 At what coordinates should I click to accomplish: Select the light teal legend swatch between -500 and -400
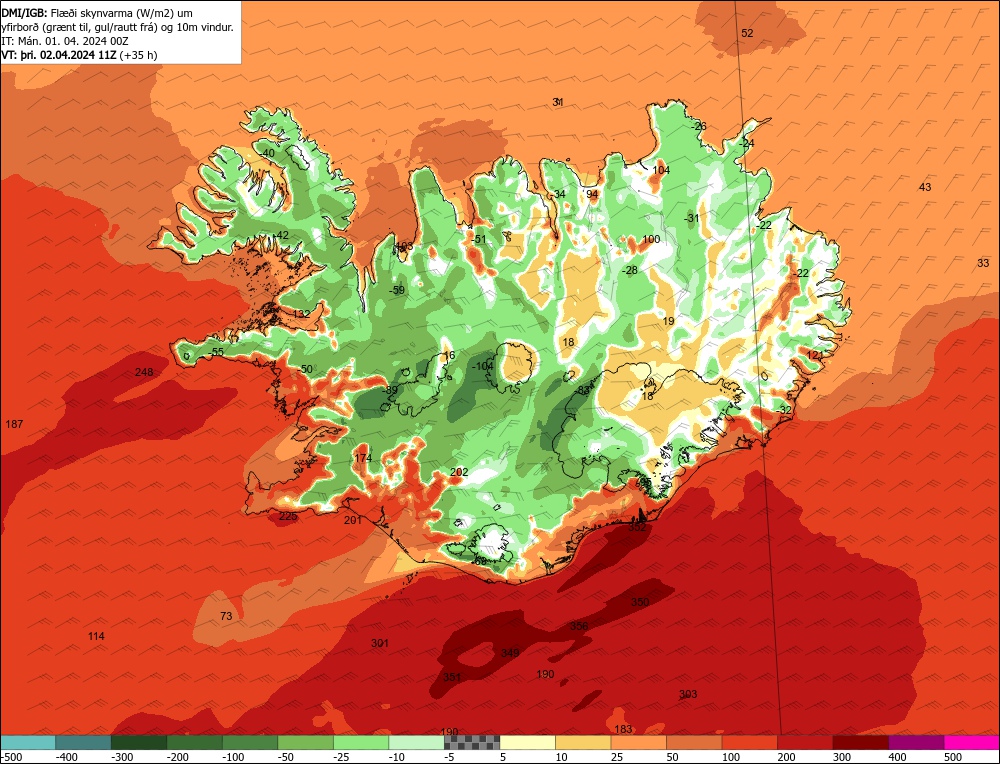coord(27,742)
